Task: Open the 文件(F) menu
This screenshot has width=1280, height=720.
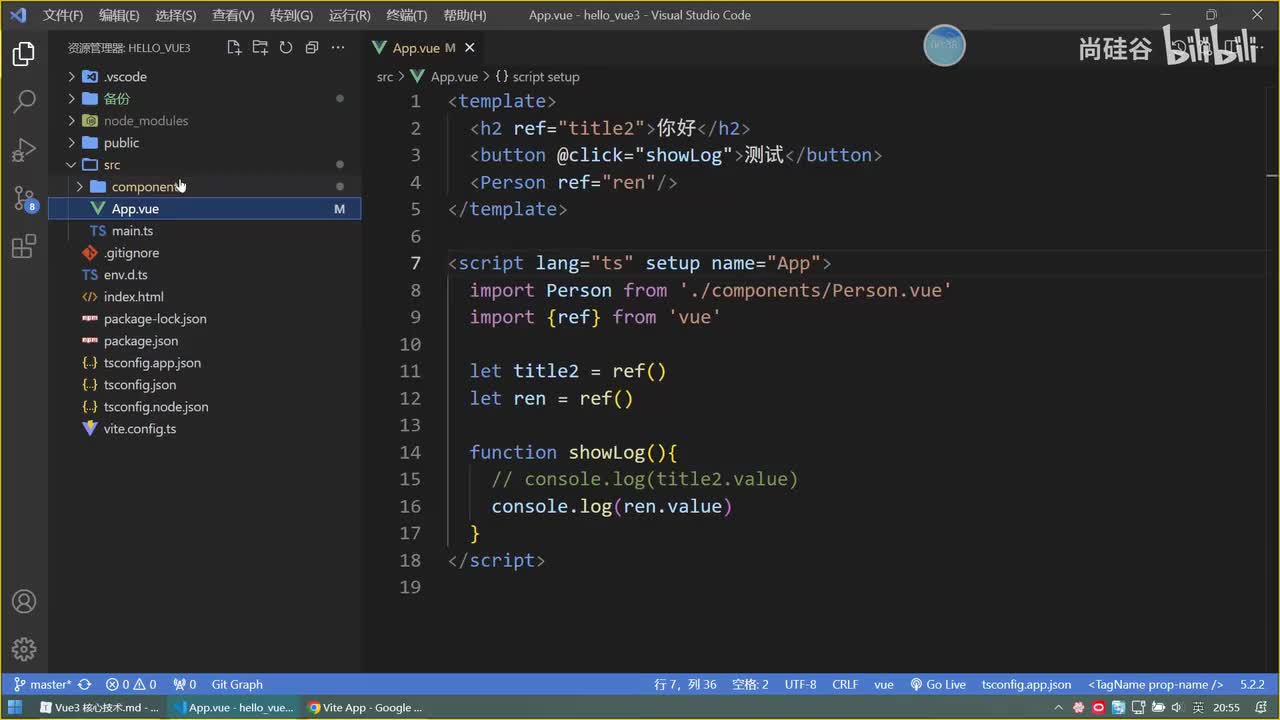Action: (63, 15)
